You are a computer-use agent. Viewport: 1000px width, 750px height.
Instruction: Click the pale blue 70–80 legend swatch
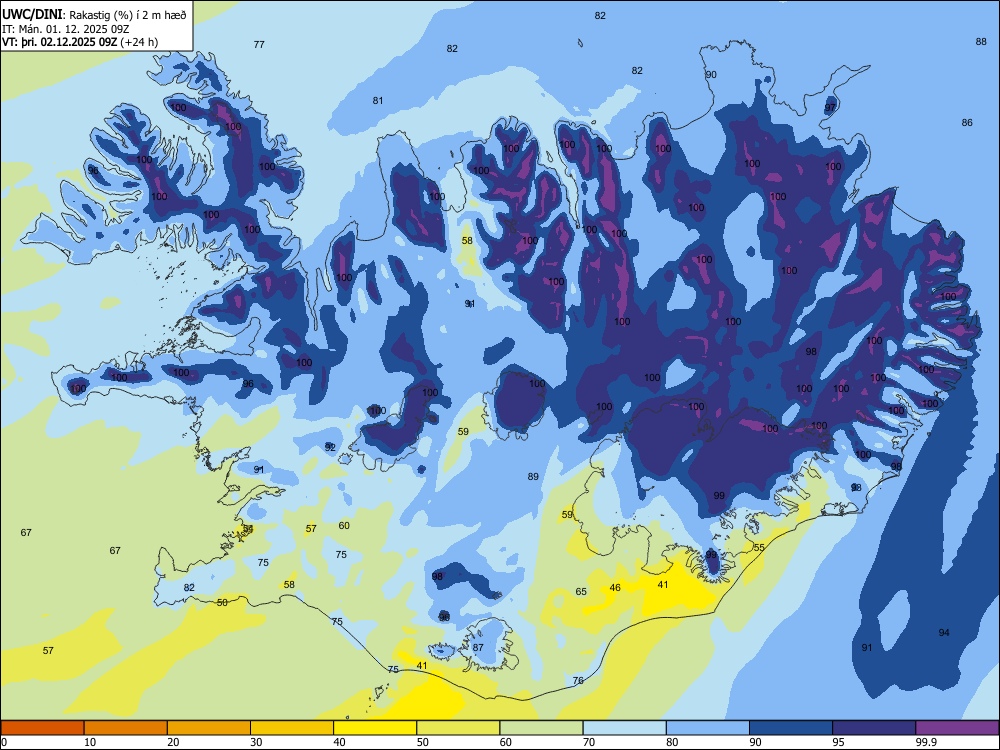click(624, 728)
